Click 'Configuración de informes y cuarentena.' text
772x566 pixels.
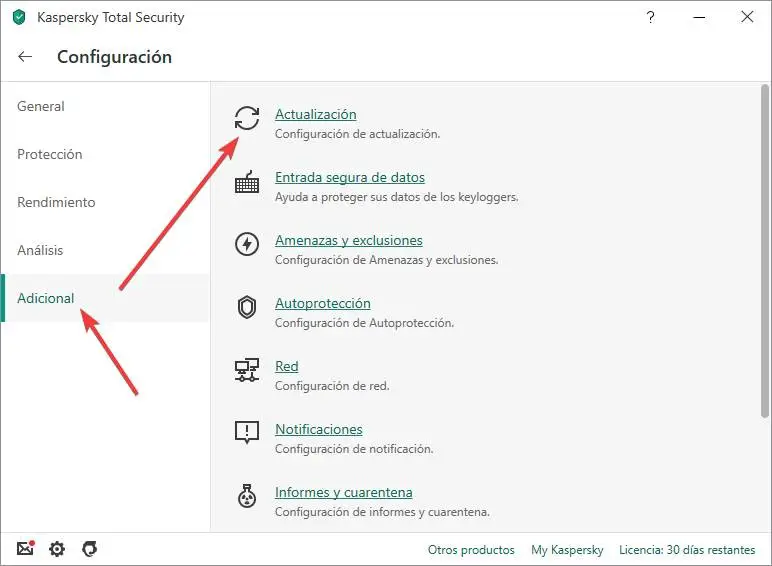click(382, 512)
